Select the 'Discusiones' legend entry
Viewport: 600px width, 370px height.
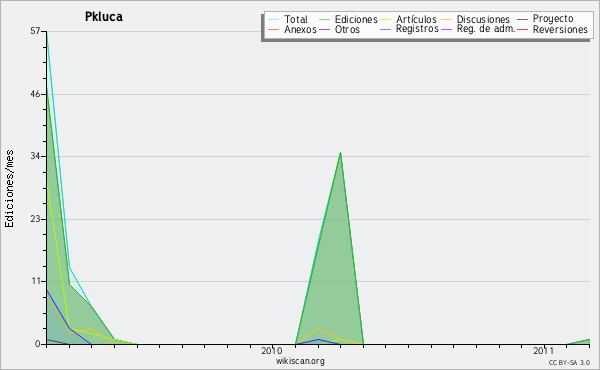pos(483,20)
